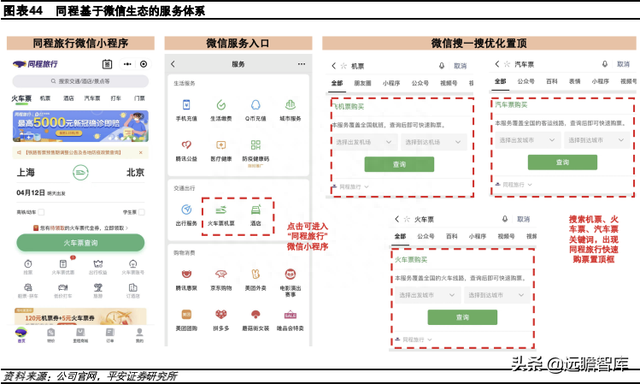This screenshot has width=640, height=384.
Task: Open 选择到达机场 dropdown in 机票 search
Action: (x=433, y=142)
